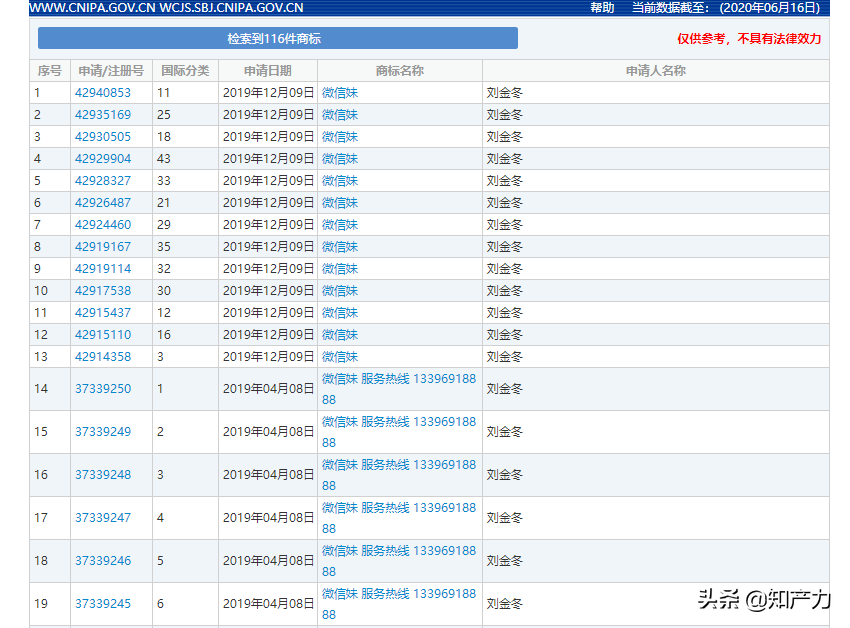Click the 申请人名称 column header
This screenshot has width=850, height=628.
coord(656,71)
